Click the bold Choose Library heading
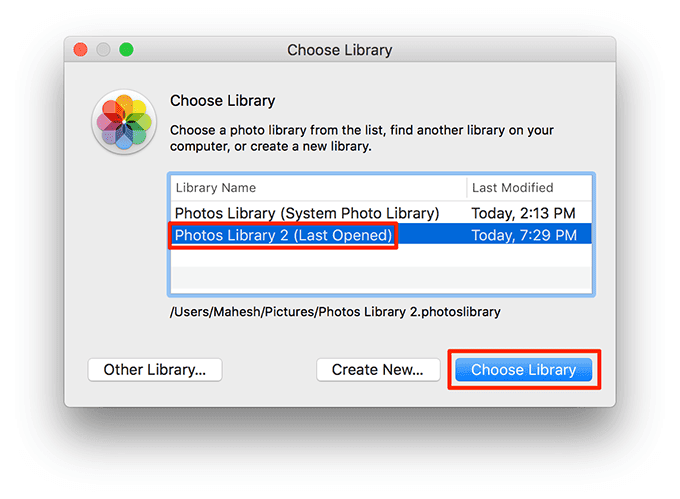The height and width of the screenshot is (499, 680). (222, 101)
